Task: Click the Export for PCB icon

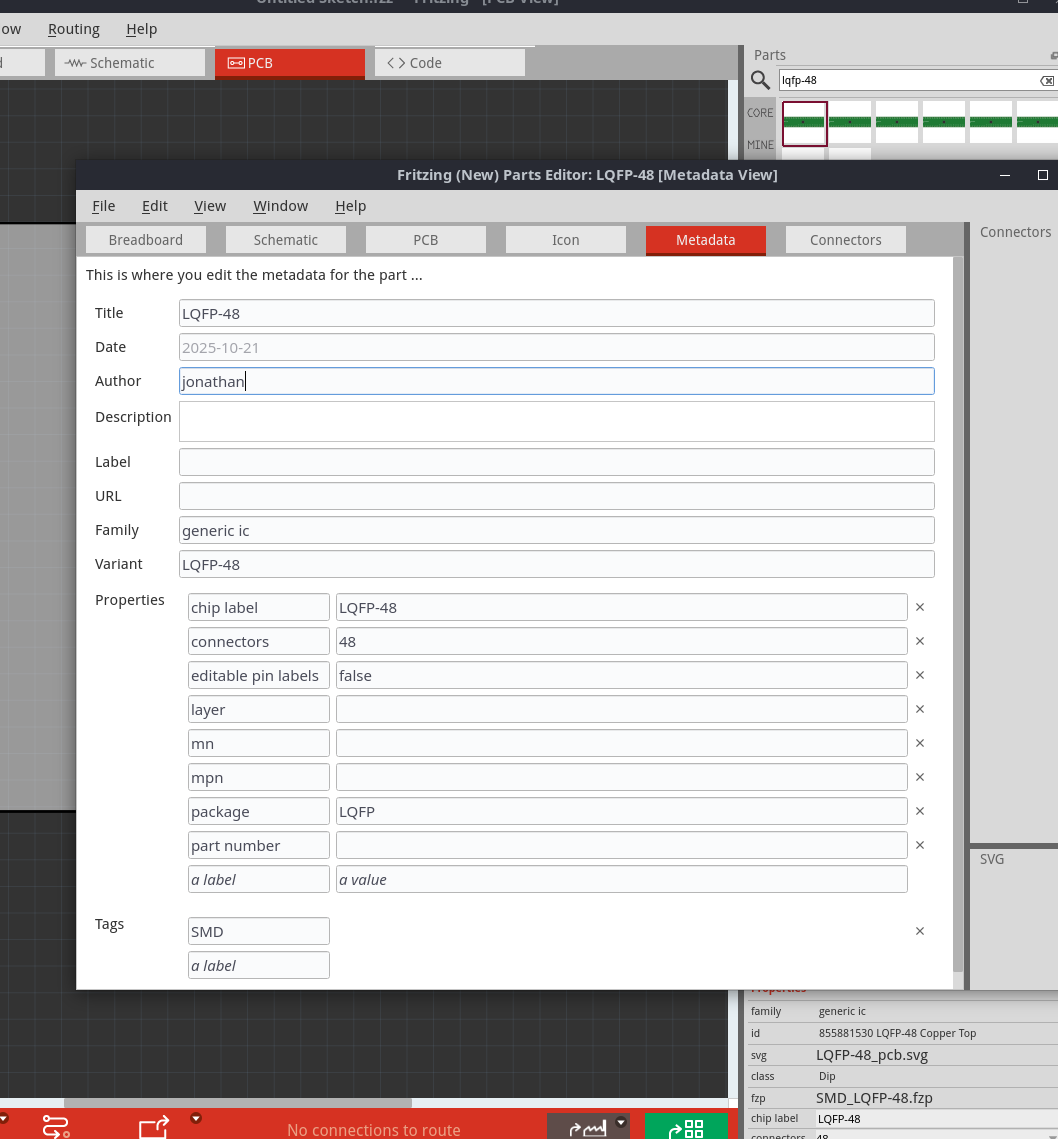Action: tap(153, 1127)
